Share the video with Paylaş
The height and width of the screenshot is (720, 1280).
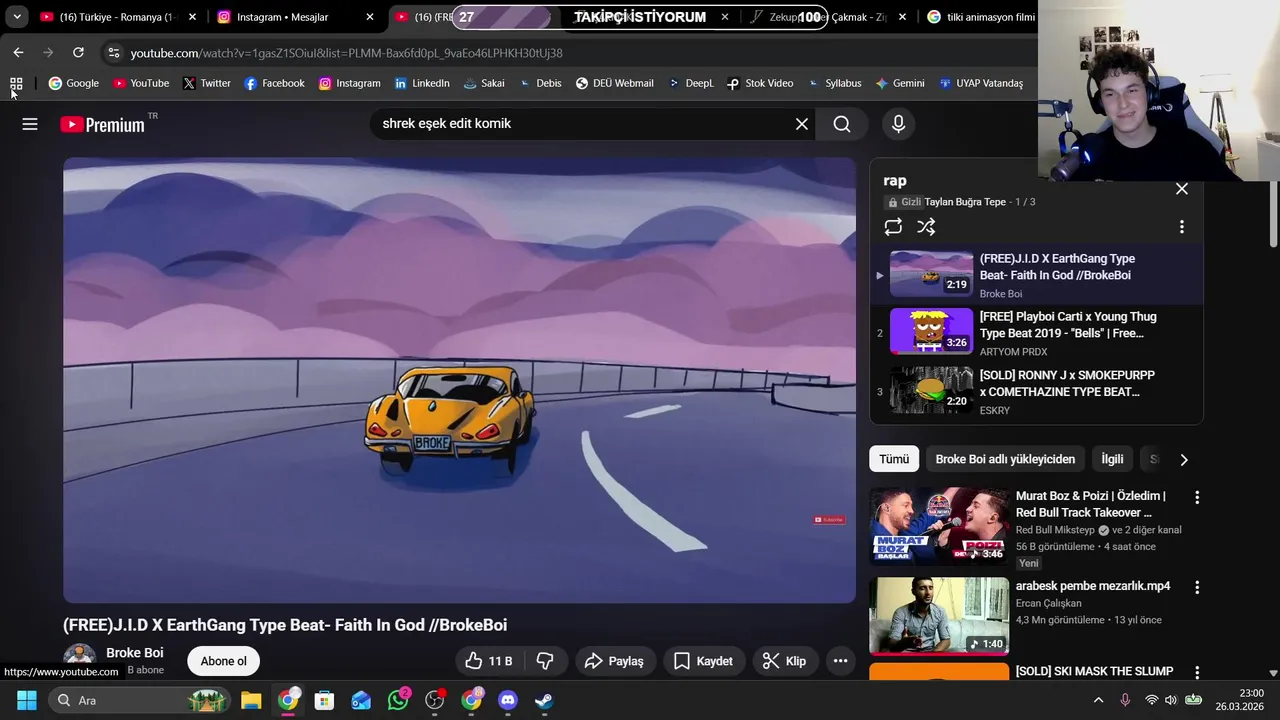614,661
